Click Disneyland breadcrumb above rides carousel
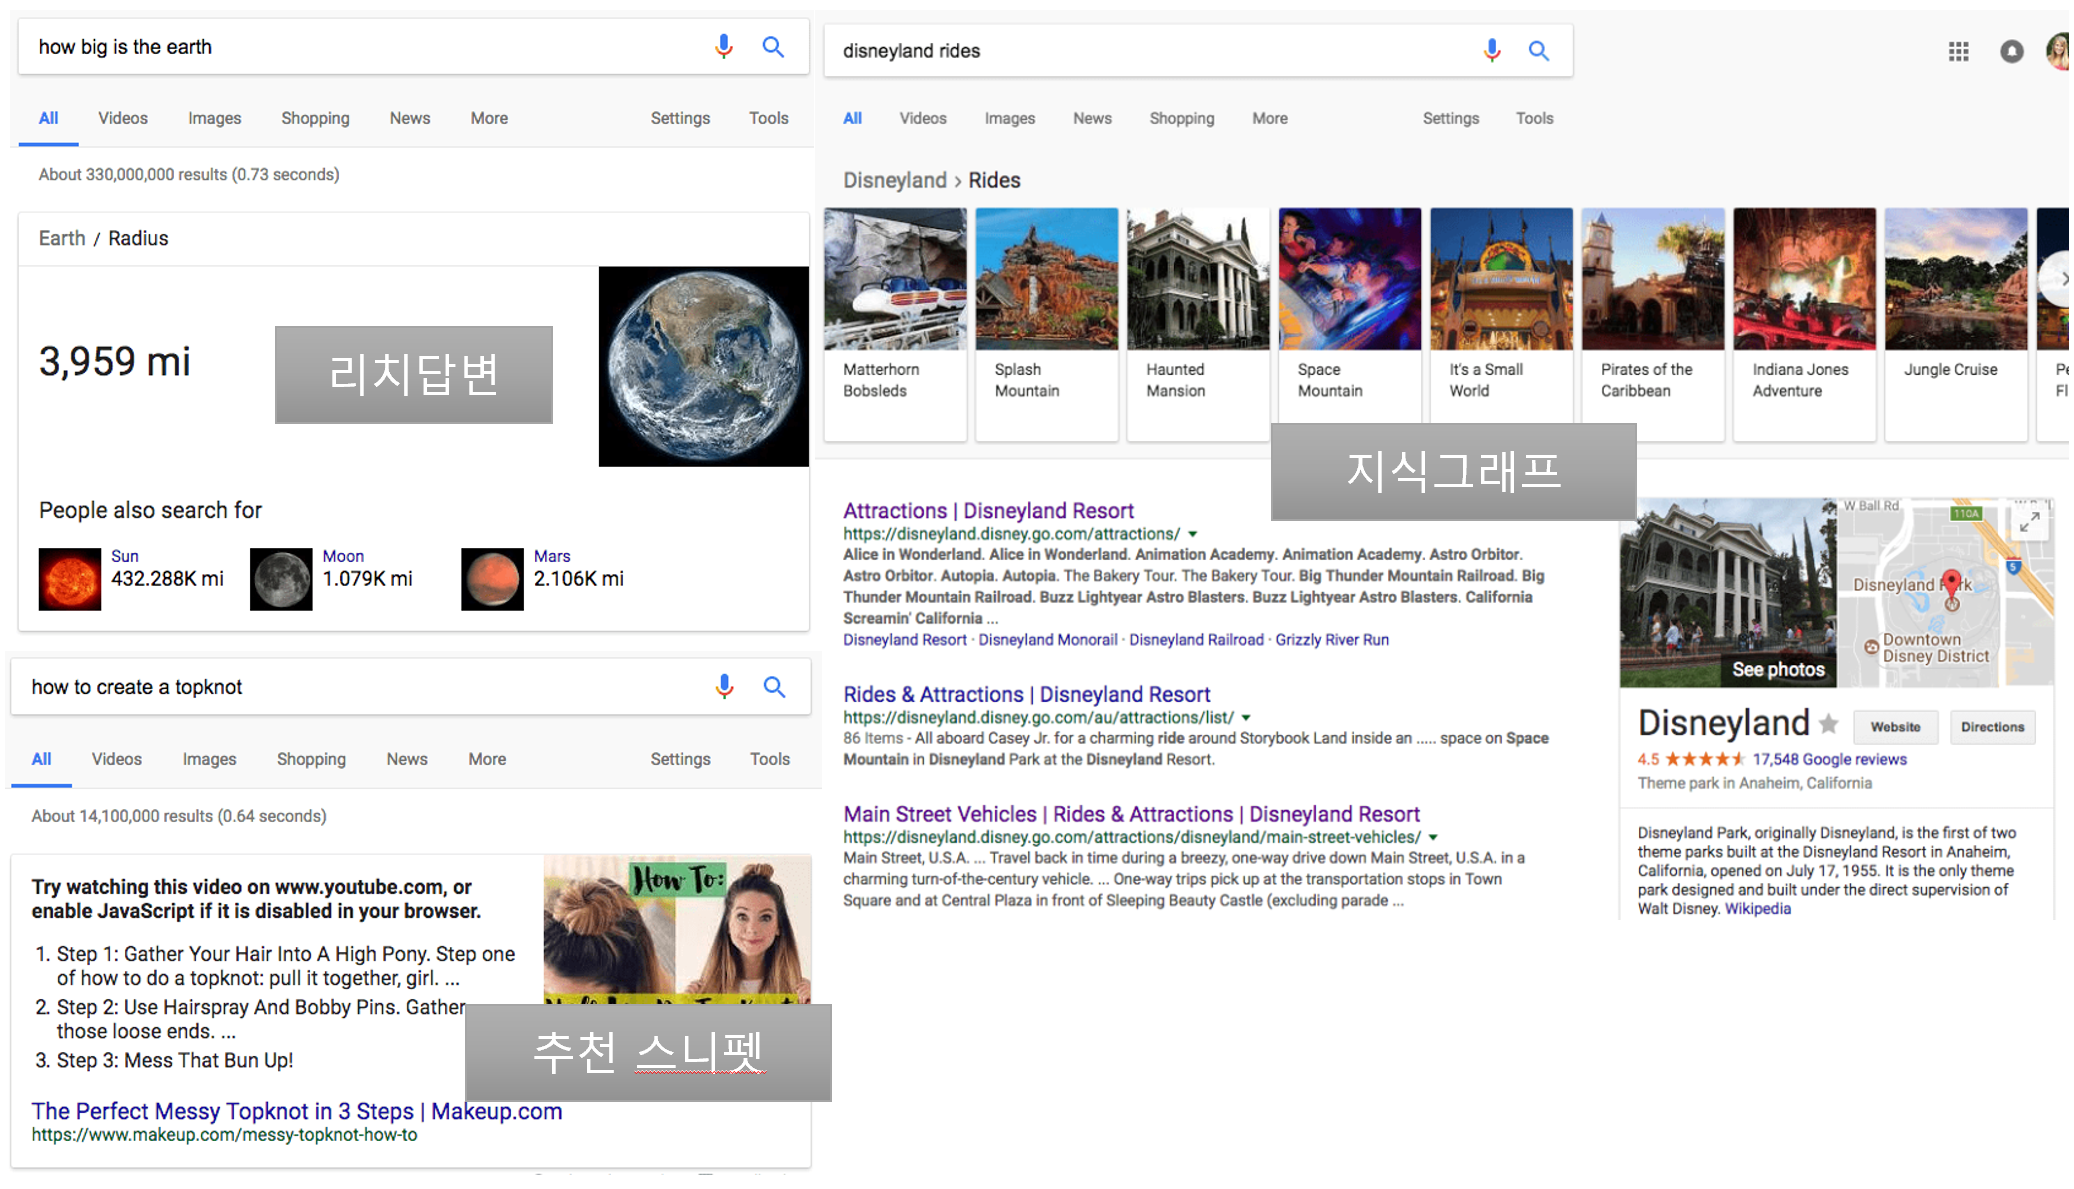Image resolution: width=2074 pixels, height=1189 pixels. point(894,180)
